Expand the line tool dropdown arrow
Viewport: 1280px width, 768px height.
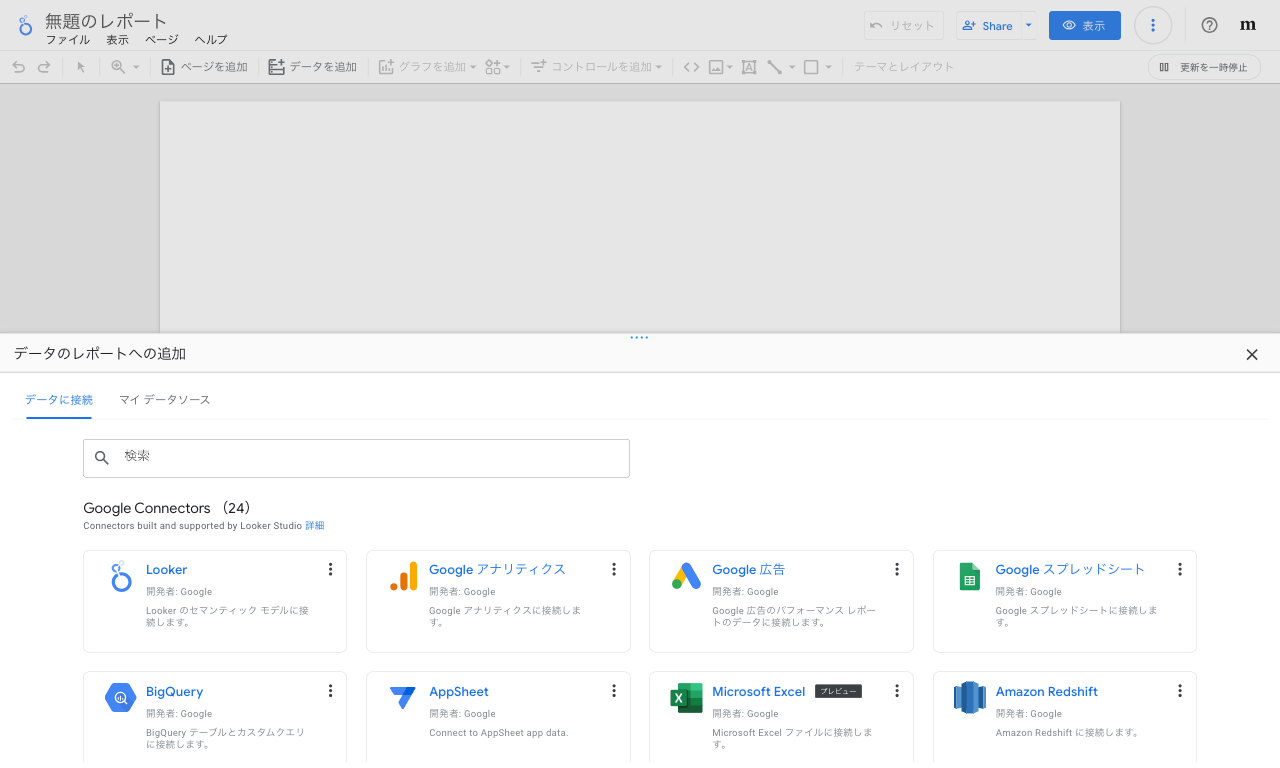point(792,68)
